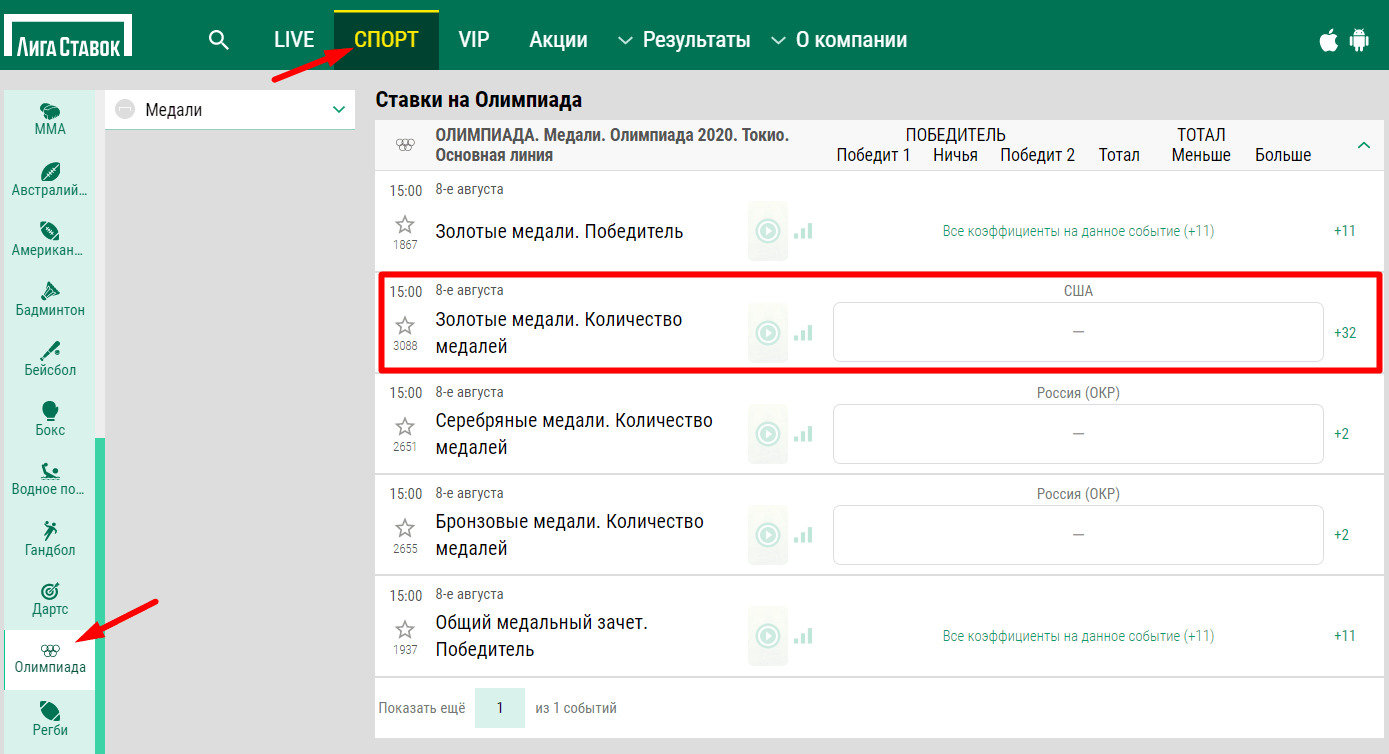Click the Лига Ставок logo
This screenshot has height=754, width=1389.
(x=68, y=38)
